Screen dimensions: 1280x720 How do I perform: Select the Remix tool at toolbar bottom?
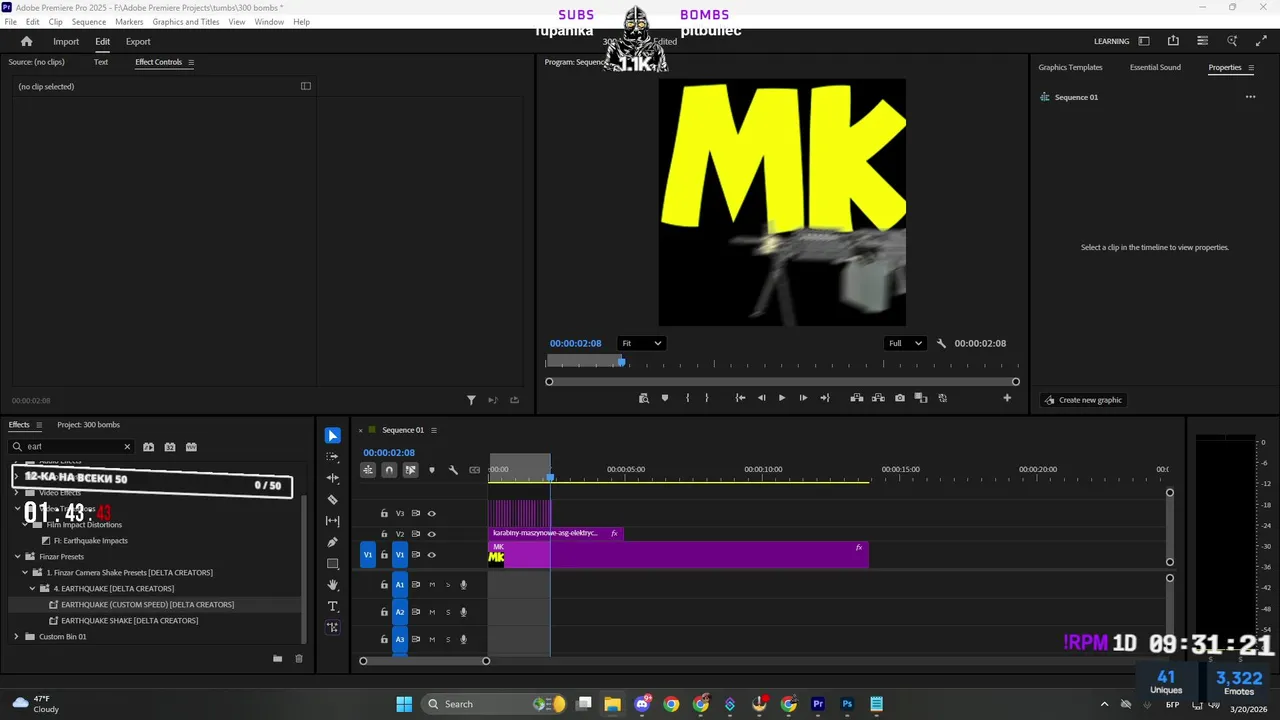coord(333,628)
